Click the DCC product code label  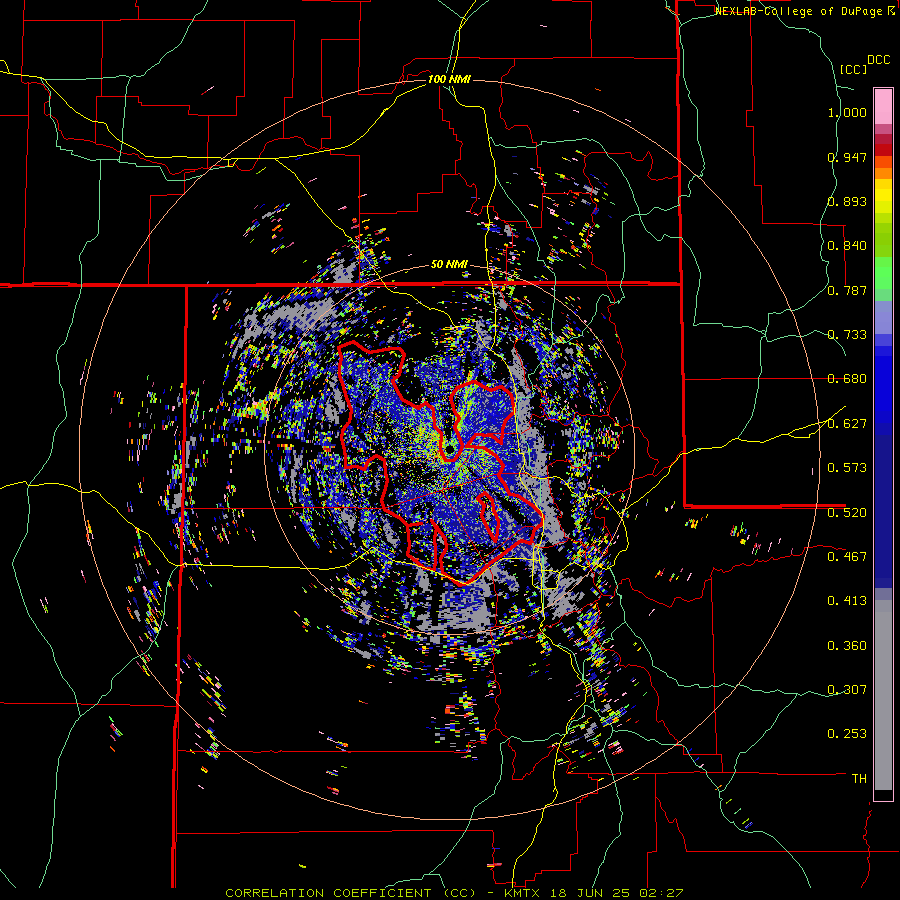pyautogui.click(x=879, y=60)
